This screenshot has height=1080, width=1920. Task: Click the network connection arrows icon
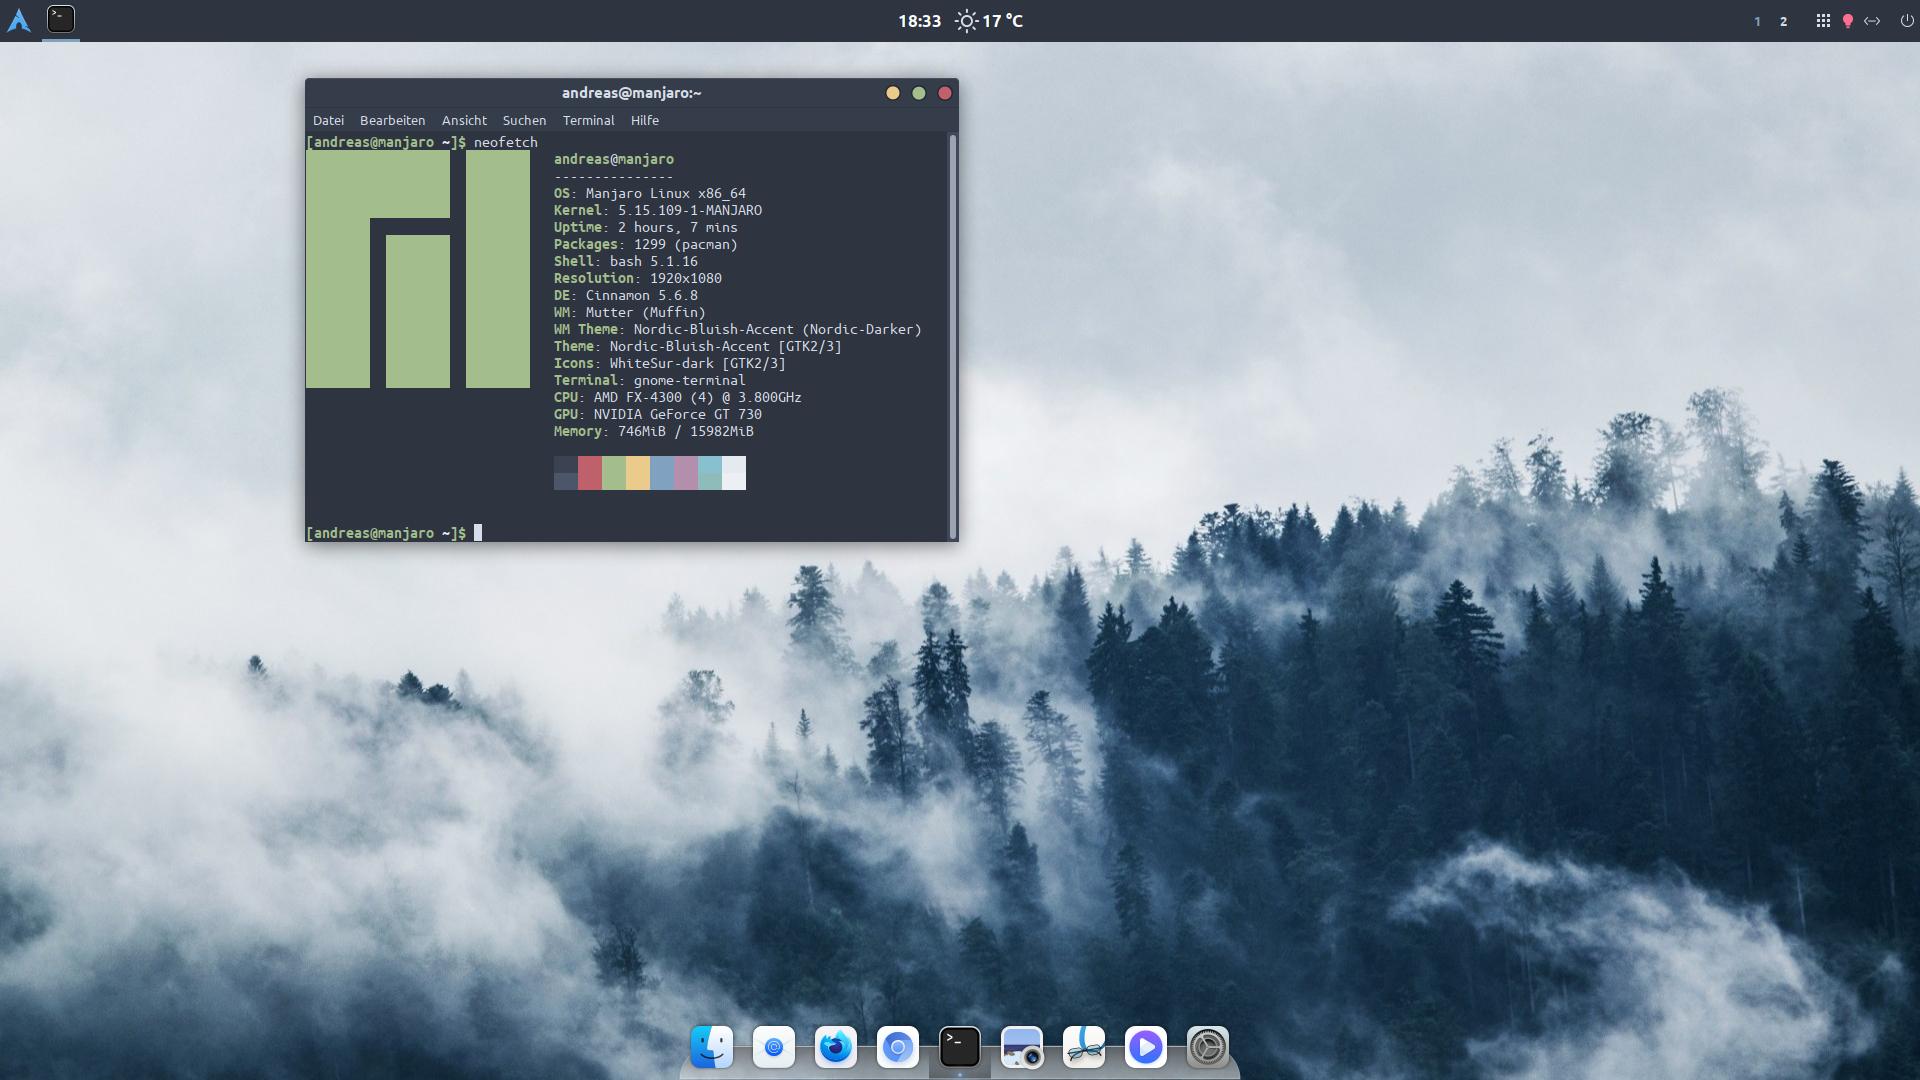pos(1872,21)
